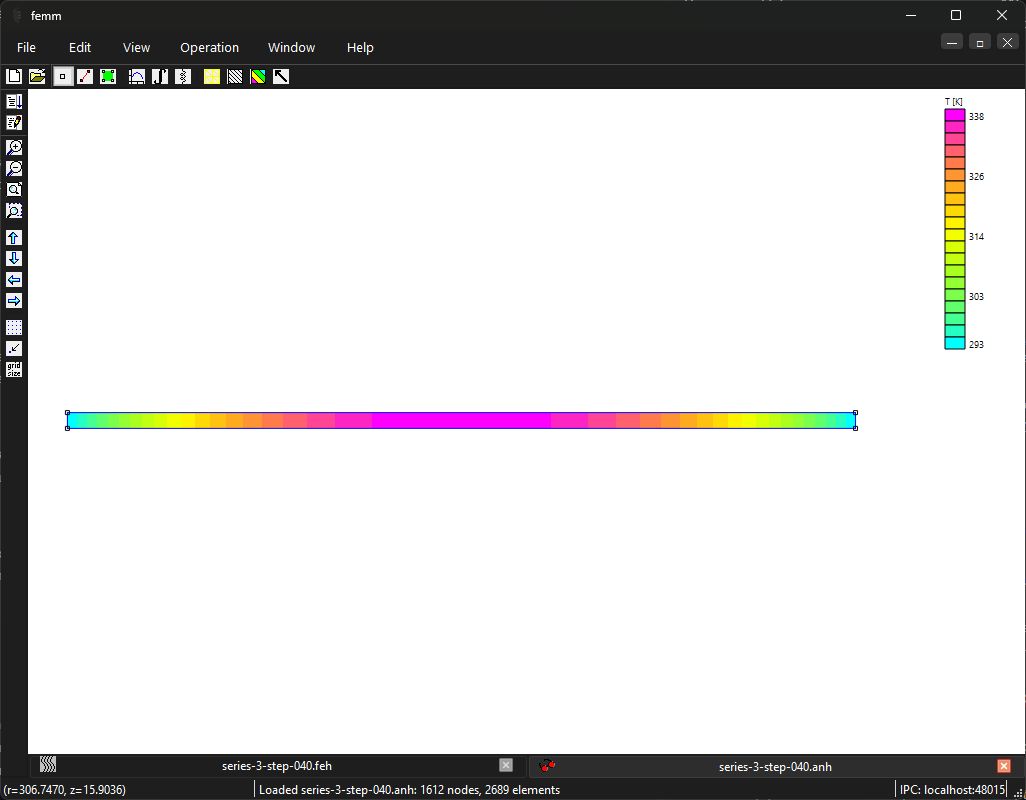Select the point mode tool

pos(62,77)
